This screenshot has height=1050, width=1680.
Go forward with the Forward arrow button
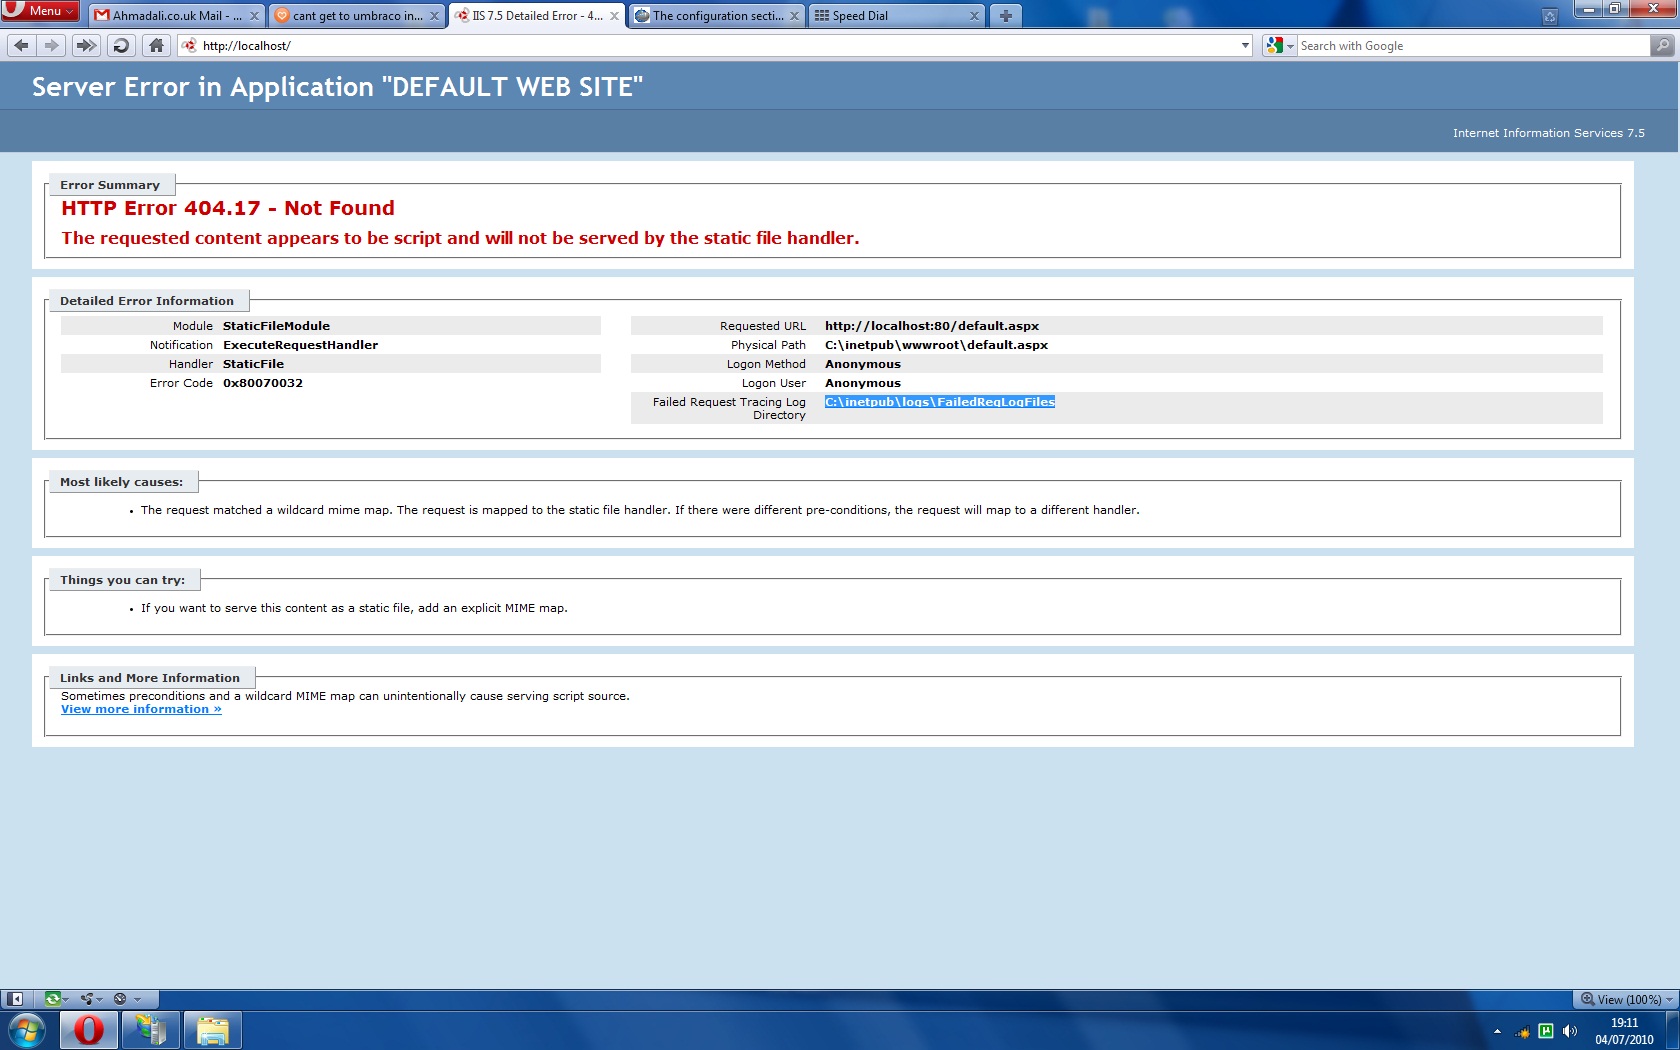point(51,45)
